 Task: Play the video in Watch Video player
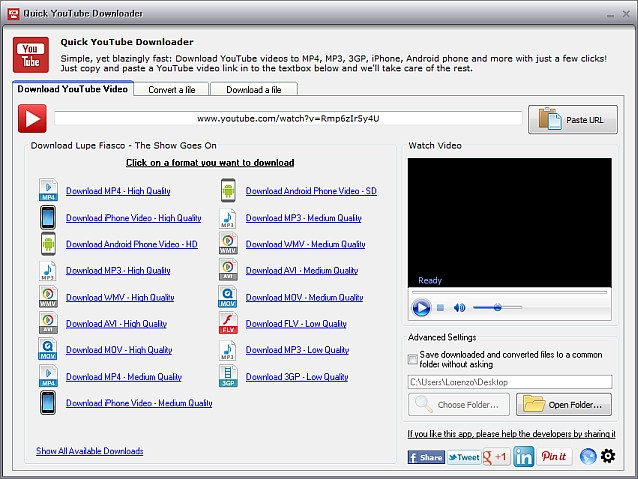pos(421,307)
